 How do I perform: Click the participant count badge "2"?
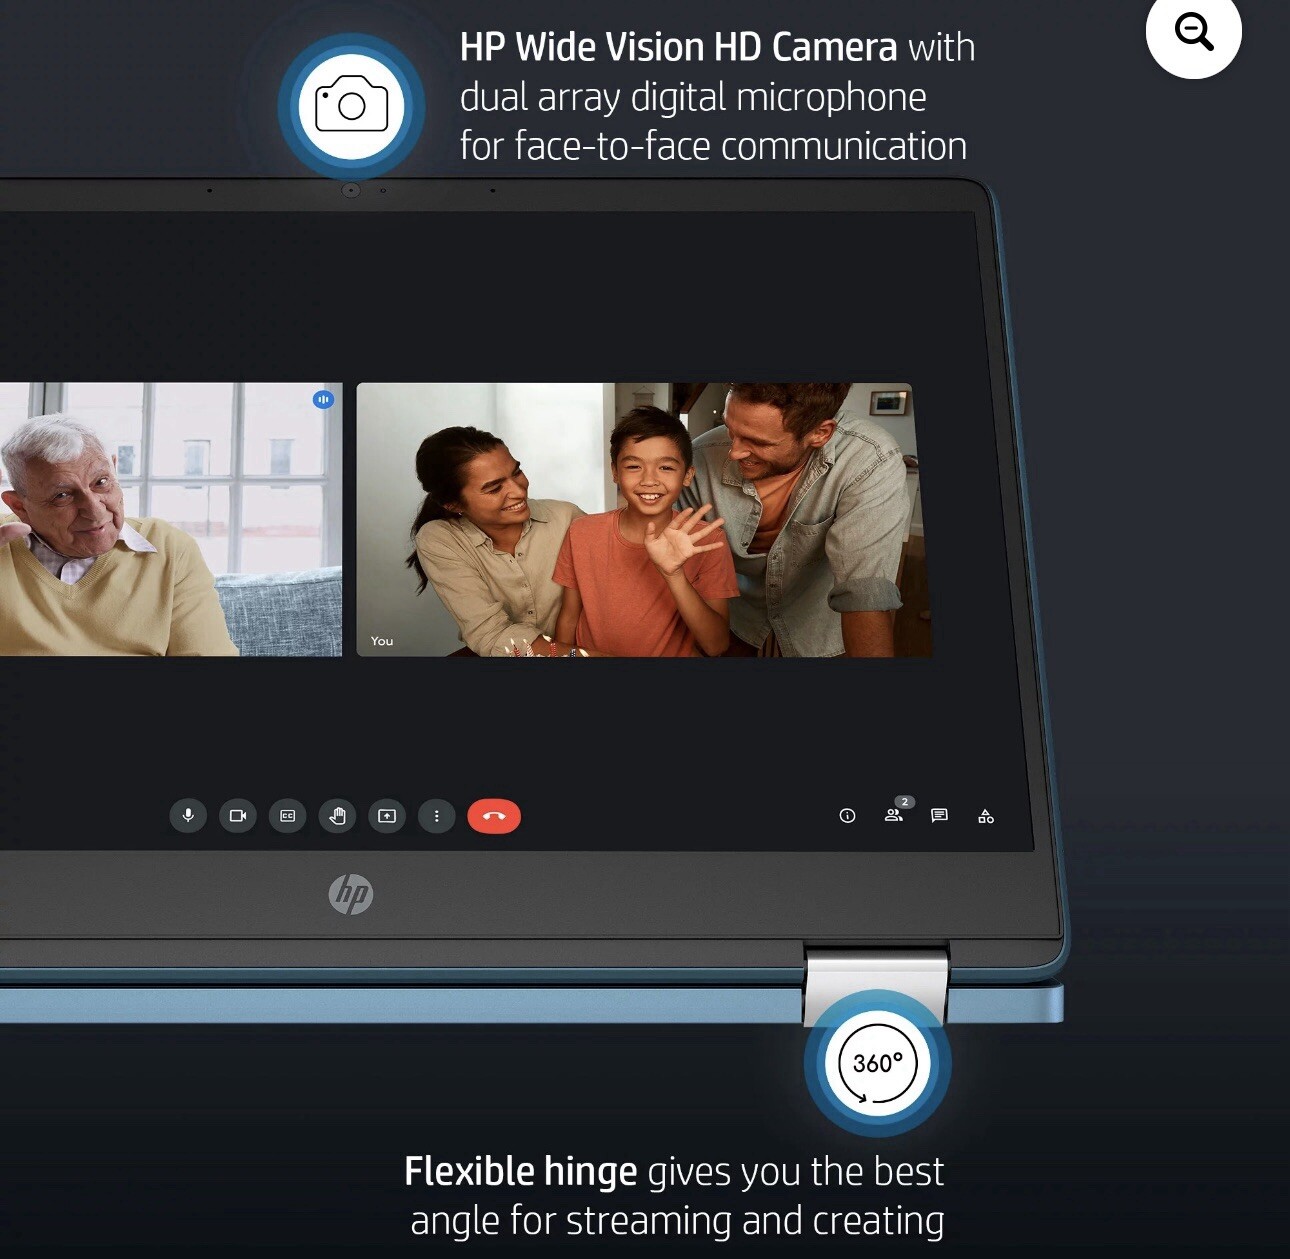click(905, 802)
